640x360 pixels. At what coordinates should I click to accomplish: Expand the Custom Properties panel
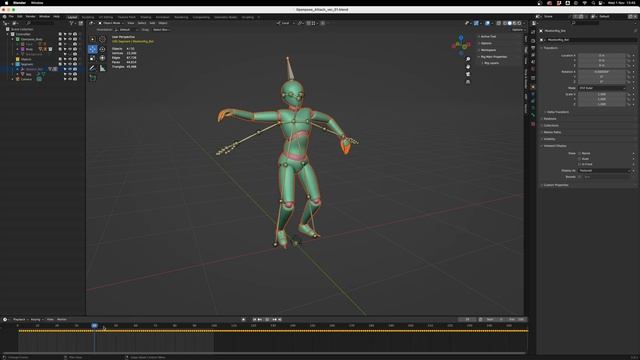tap(556, 185)
